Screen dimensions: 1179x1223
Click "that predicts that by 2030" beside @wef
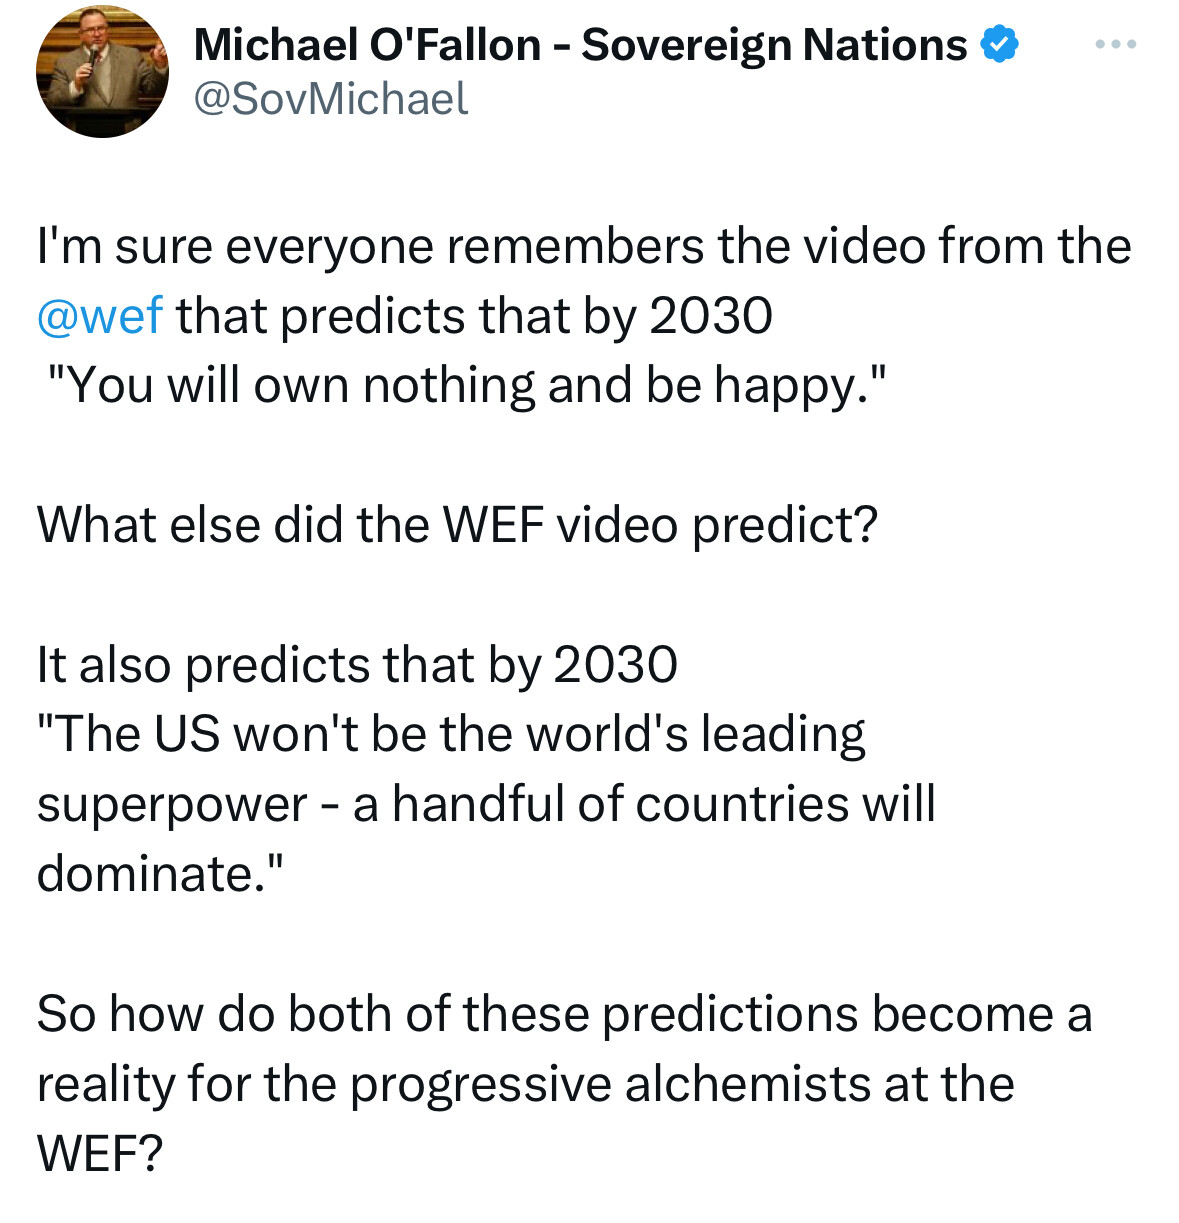pos(475,317)
